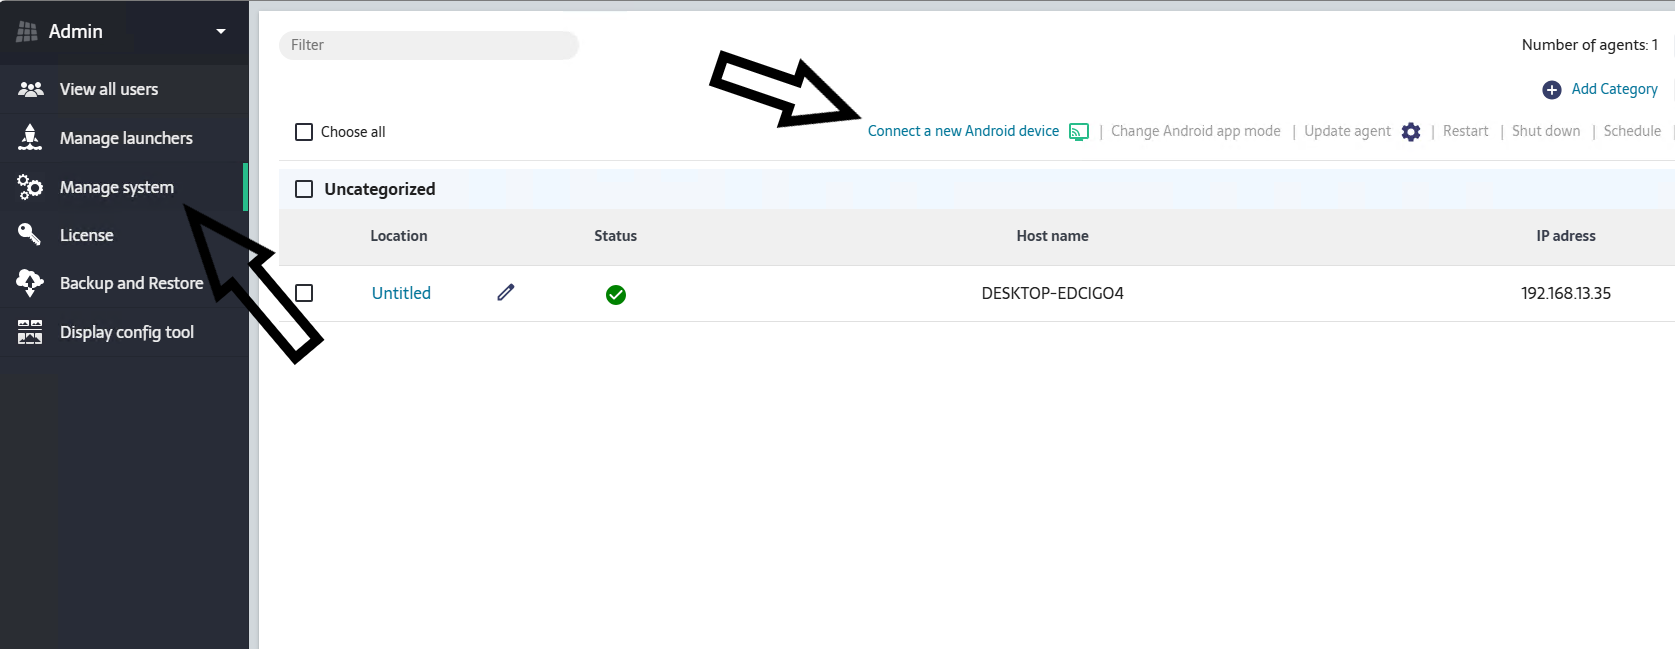This screenshot has height=649, width=1675.
Task: Click the Manage system gears icon
Action: pos(30,187)
